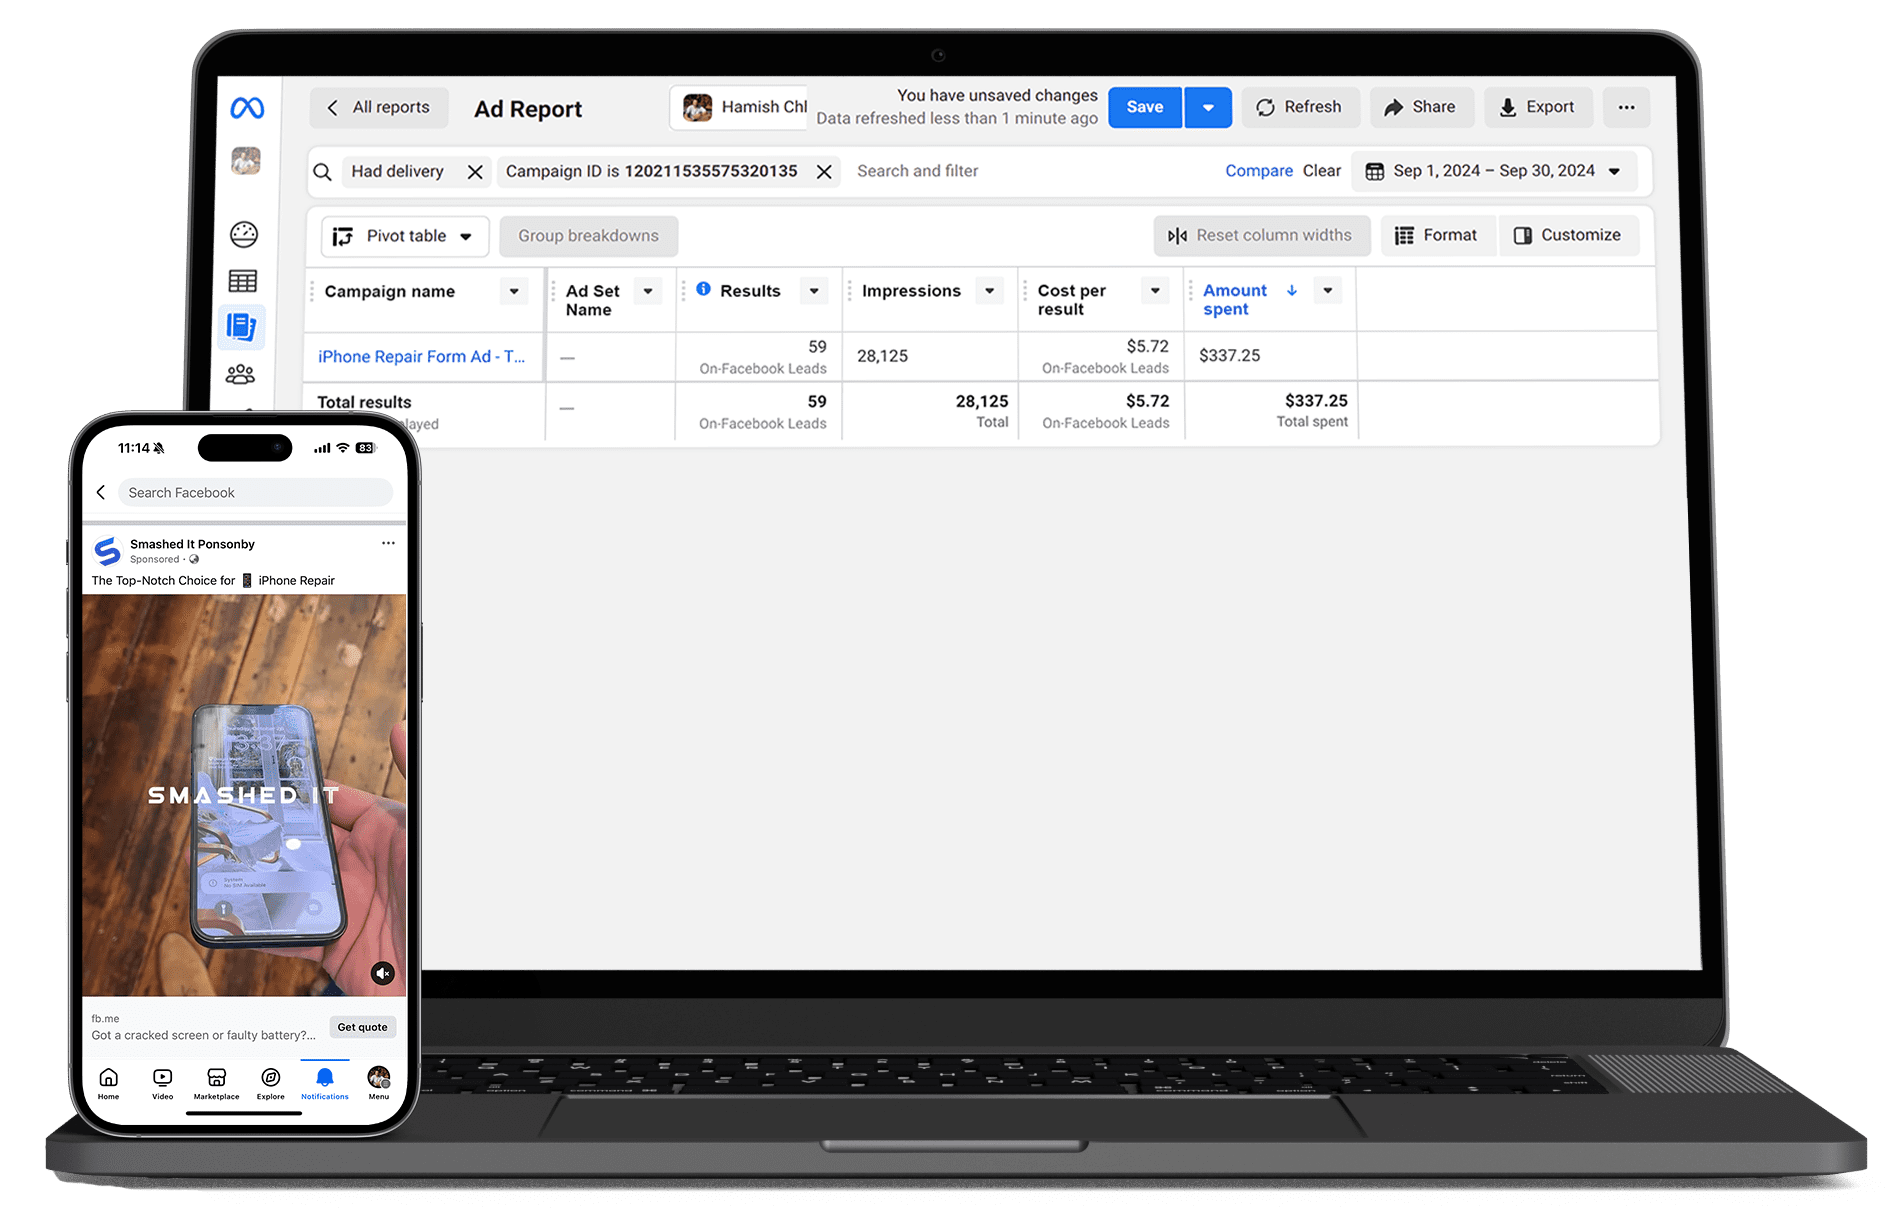Open Smashed It Ponsonby logo on phone
The width and height of the screenshot is (1895, 1221).
point(107,551)
